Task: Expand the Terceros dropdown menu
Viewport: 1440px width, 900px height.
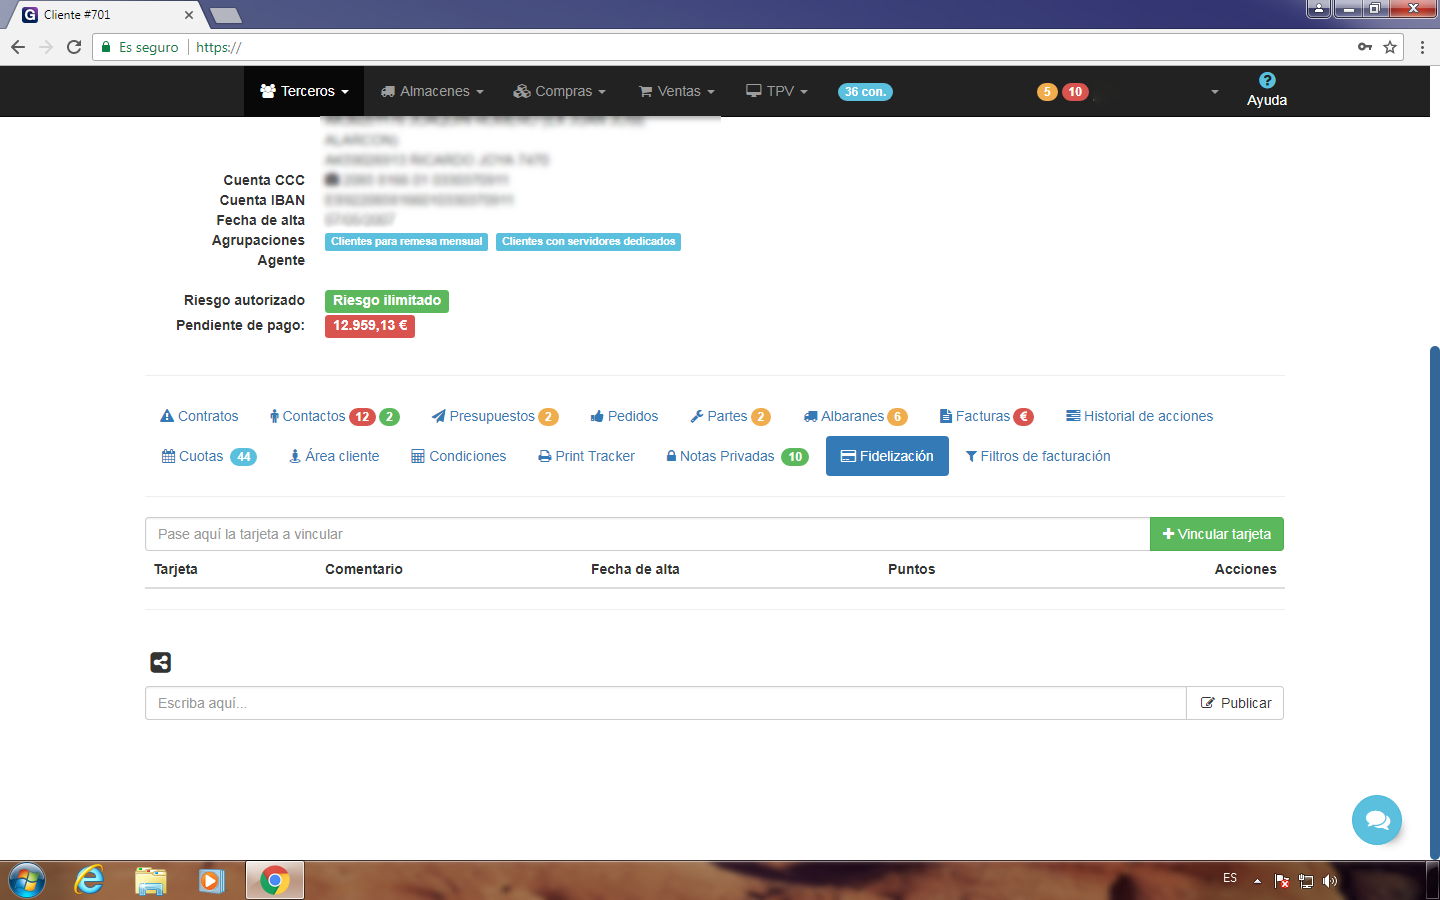Action: pos(304,91)
